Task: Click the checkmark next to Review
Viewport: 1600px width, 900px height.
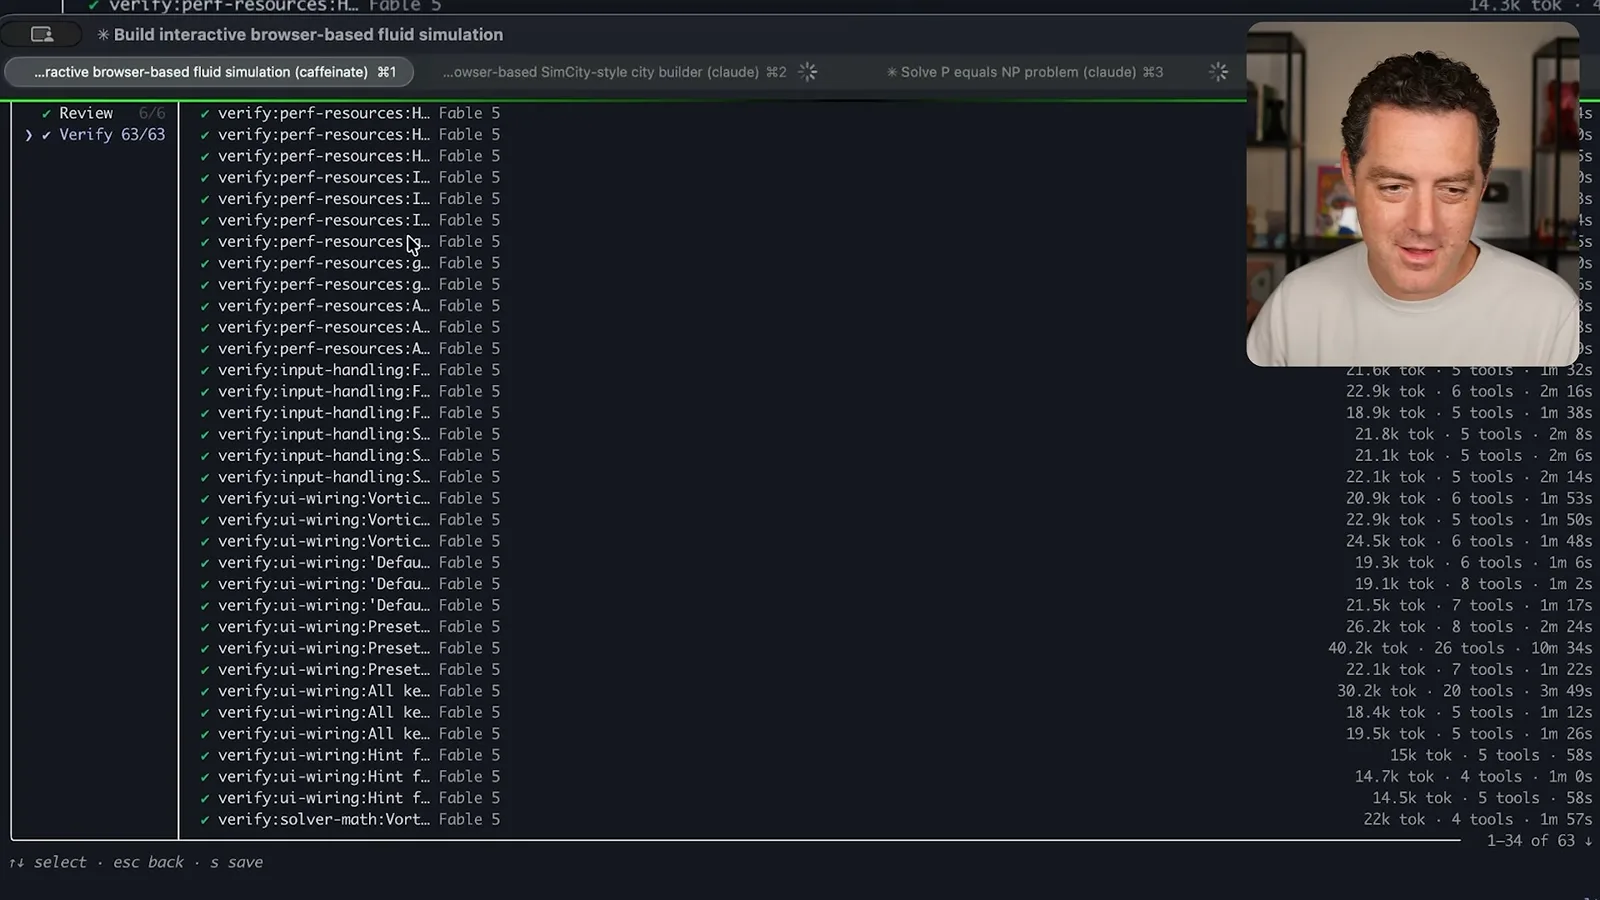Action: pos(46,114)
